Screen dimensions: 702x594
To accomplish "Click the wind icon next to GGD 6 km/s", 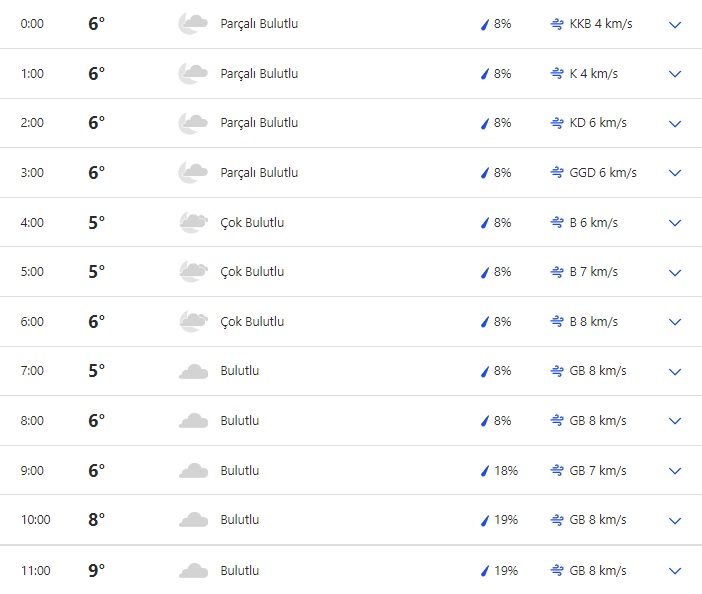I will [x=557, y=173].
